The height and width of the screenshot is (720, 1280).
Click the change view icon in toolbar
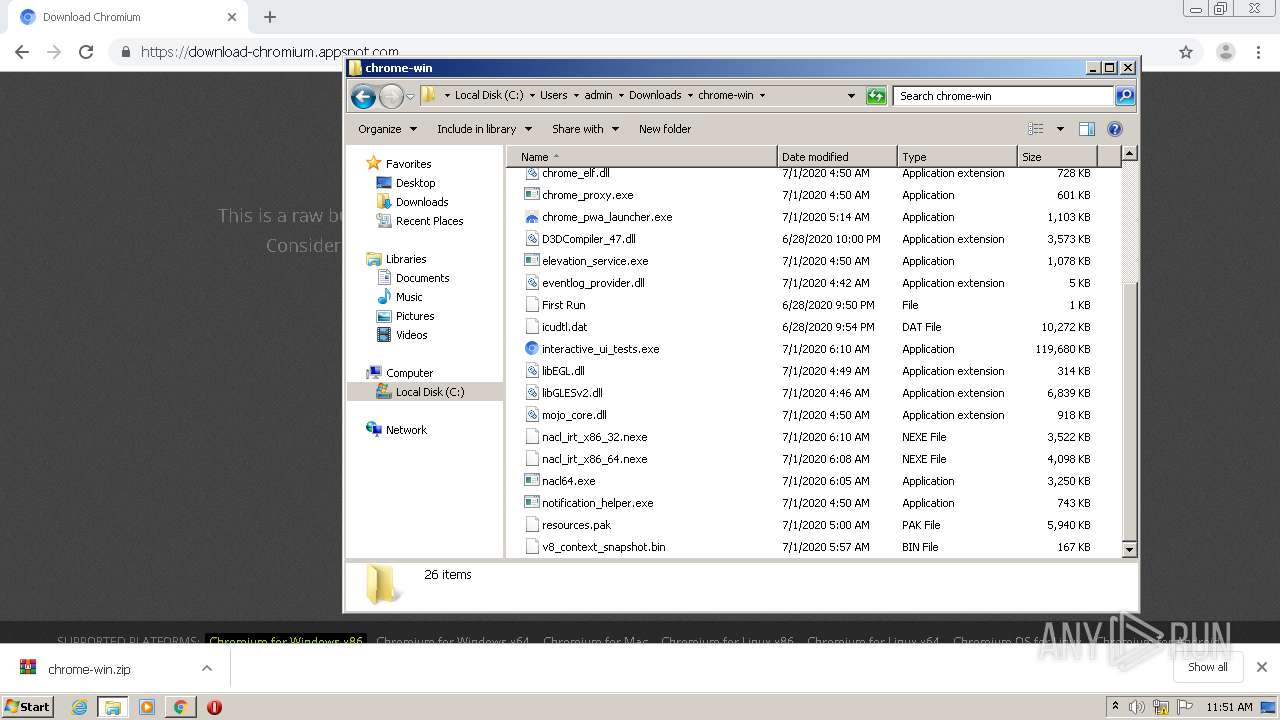pyautogui.click(x=1036, y=129)
